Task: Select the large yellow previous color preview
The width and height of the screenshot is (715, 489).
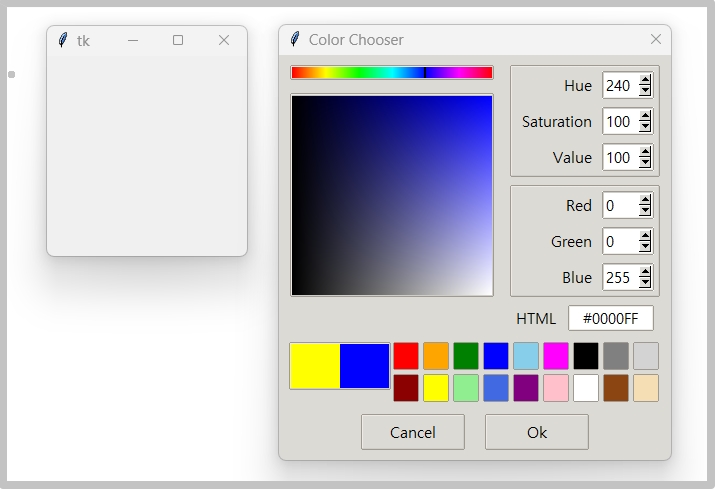Action: click(x=315, y=366)
